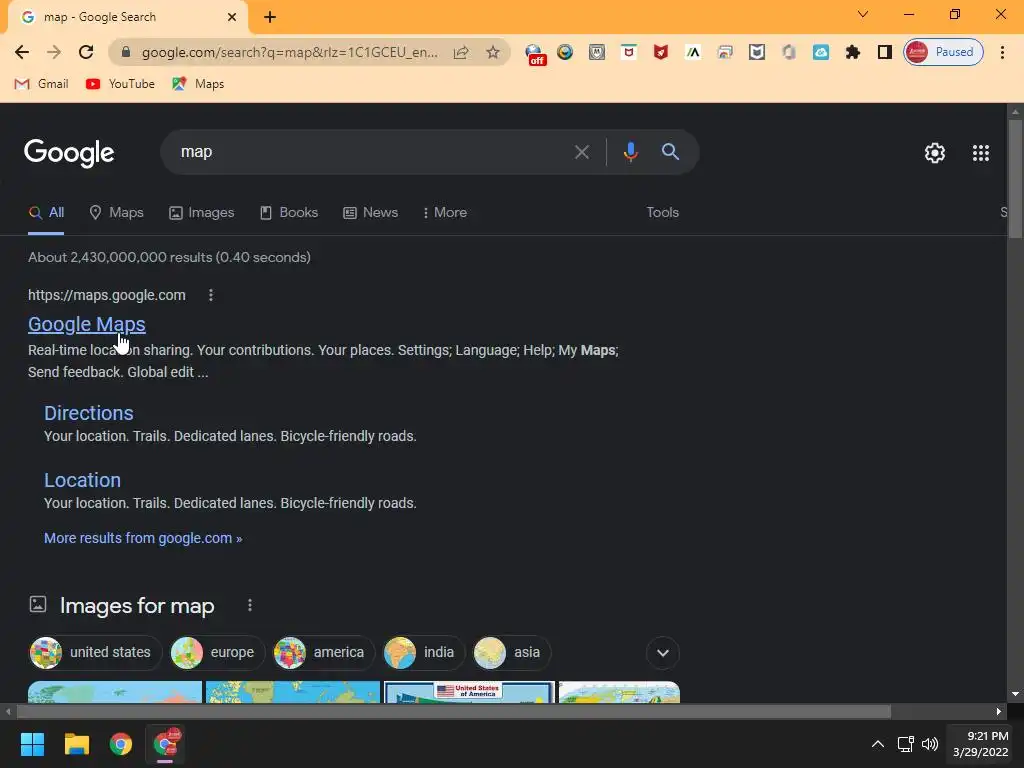The image size is (1024, 768).
Task: Switch to the Maps results tab
Action: tap(116, 212)
